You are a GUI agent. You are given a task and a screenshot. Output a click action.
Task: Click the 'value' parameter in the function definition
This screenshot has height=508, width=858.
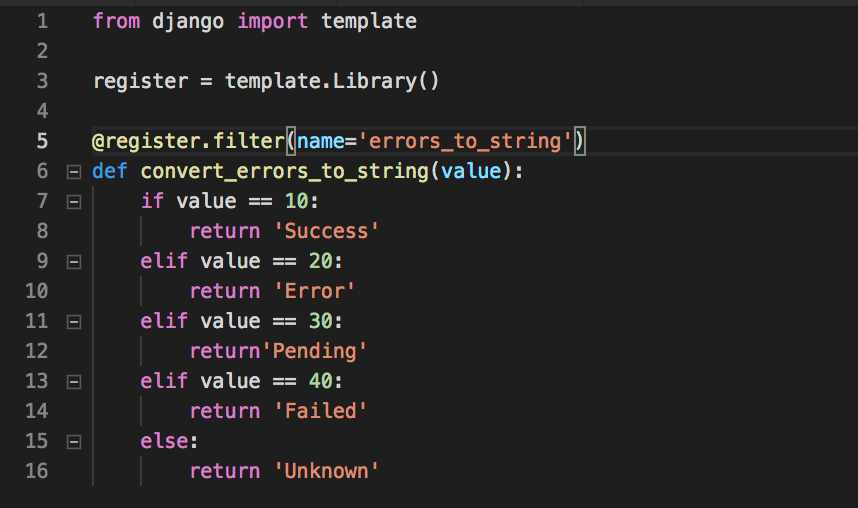(x=471, y=171)
